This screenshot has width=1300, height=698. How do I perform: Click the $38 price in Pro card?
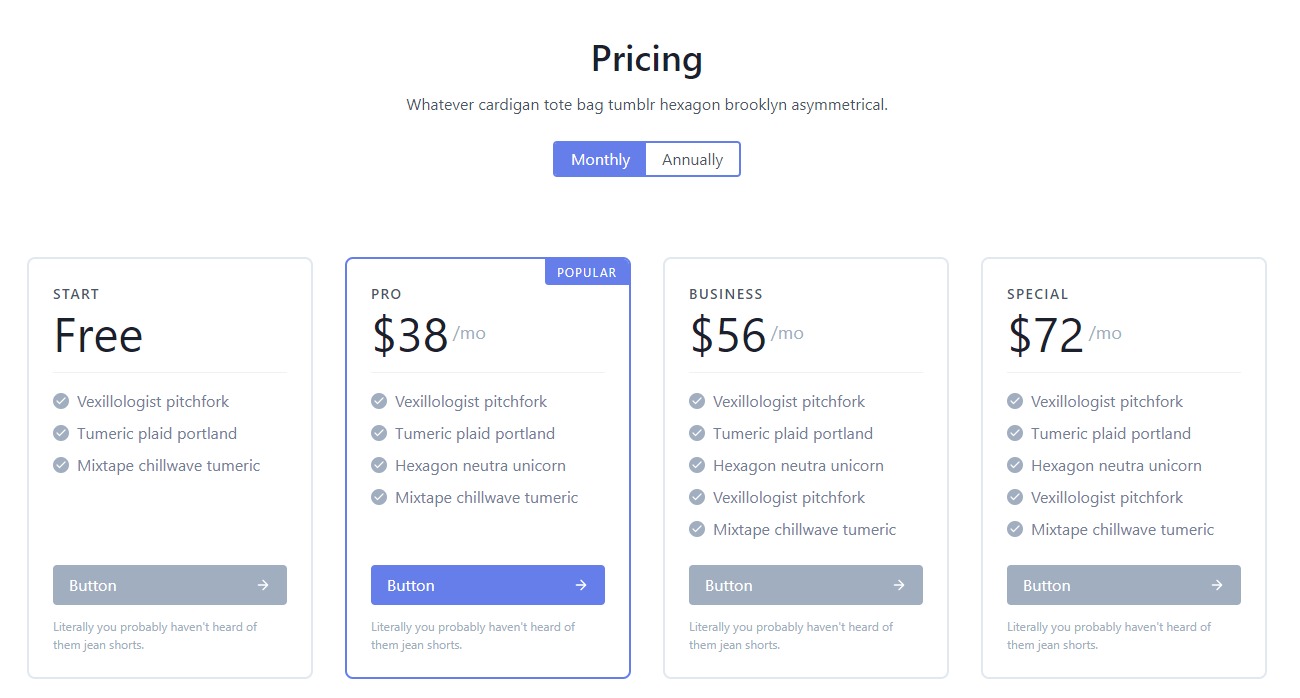coord(410,335)
